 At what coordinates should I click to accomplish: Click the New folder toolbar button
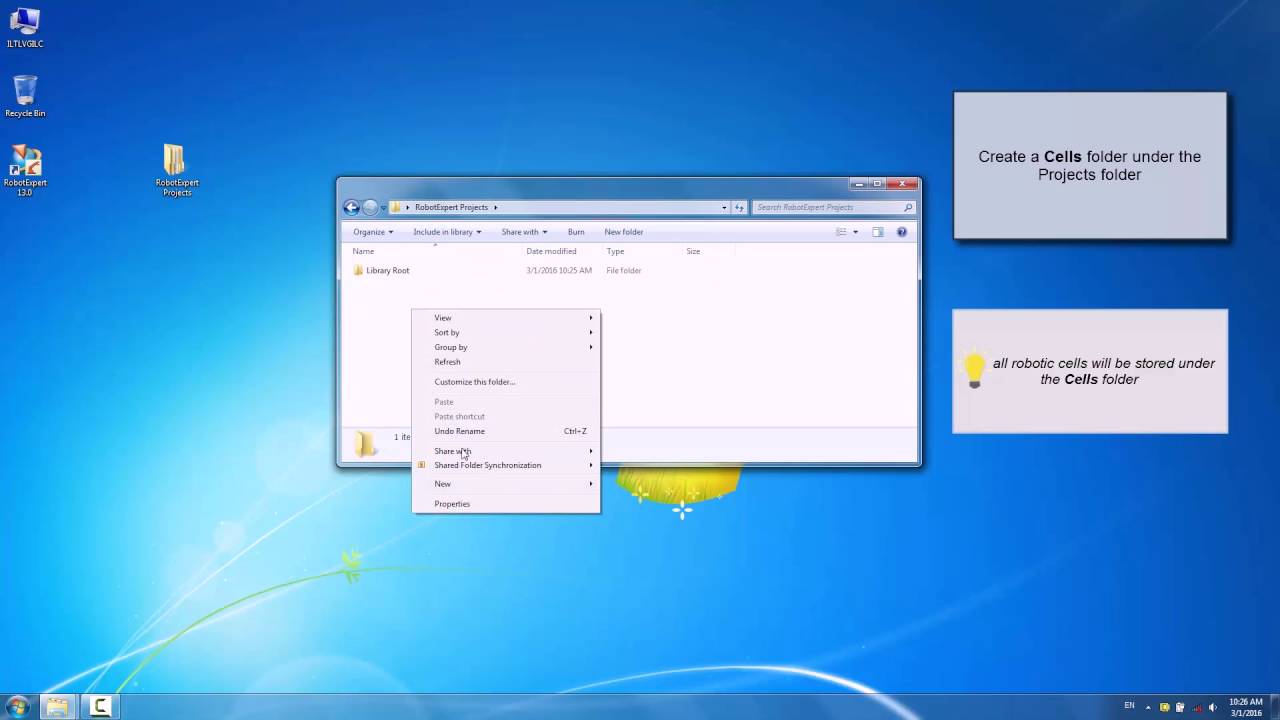coord(624,232)
